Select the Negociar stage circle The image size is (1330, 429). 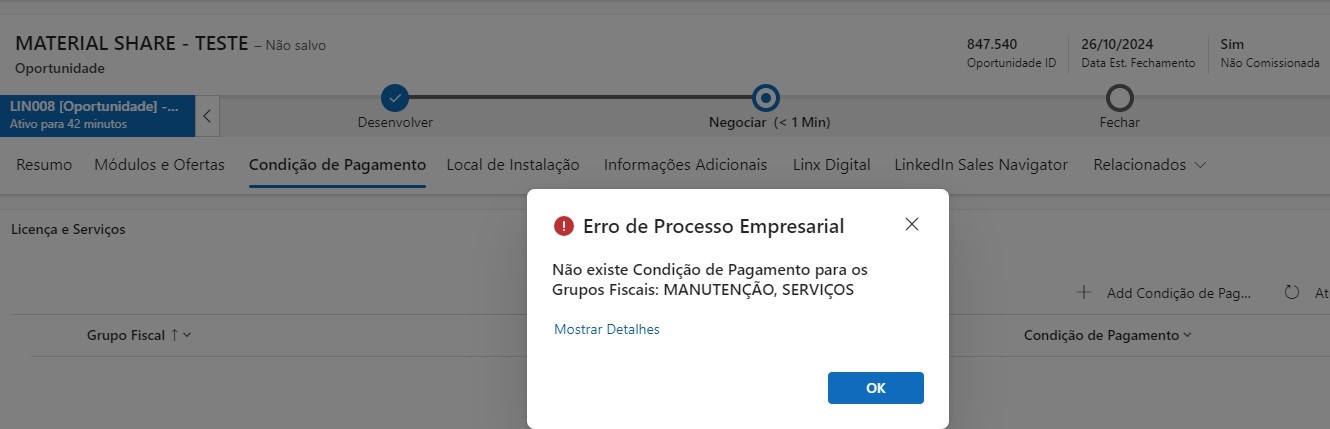766,98
